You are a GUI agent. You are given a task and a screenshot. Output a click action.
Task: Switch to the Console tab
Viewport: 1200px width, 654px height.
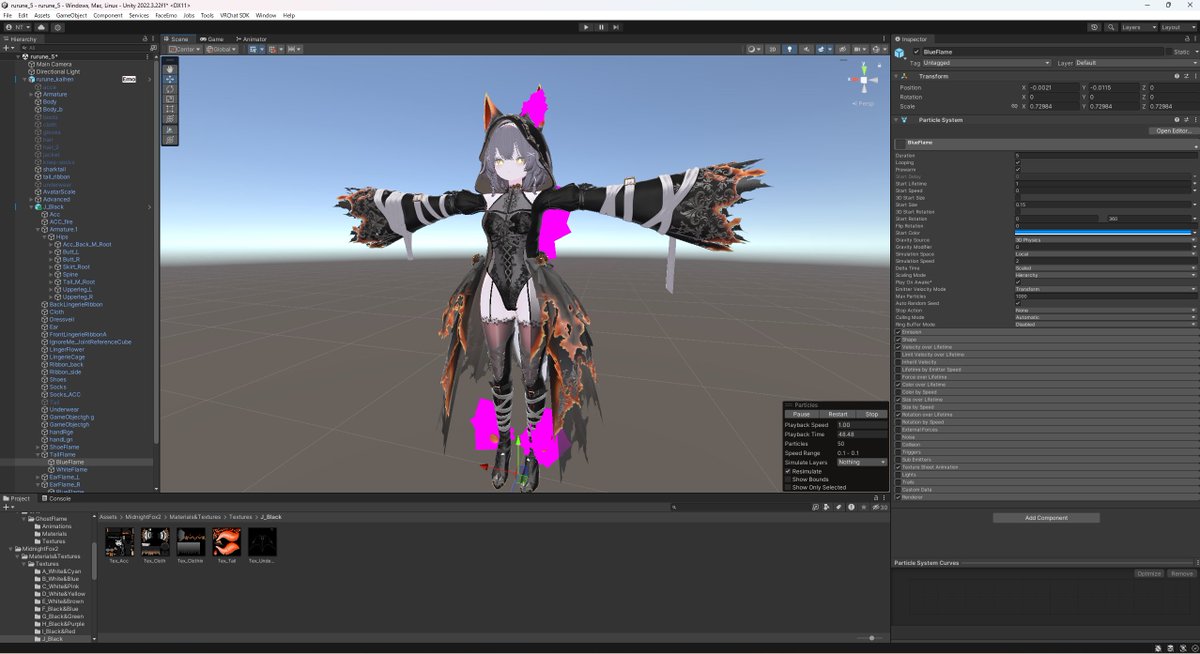coord(58,498)
